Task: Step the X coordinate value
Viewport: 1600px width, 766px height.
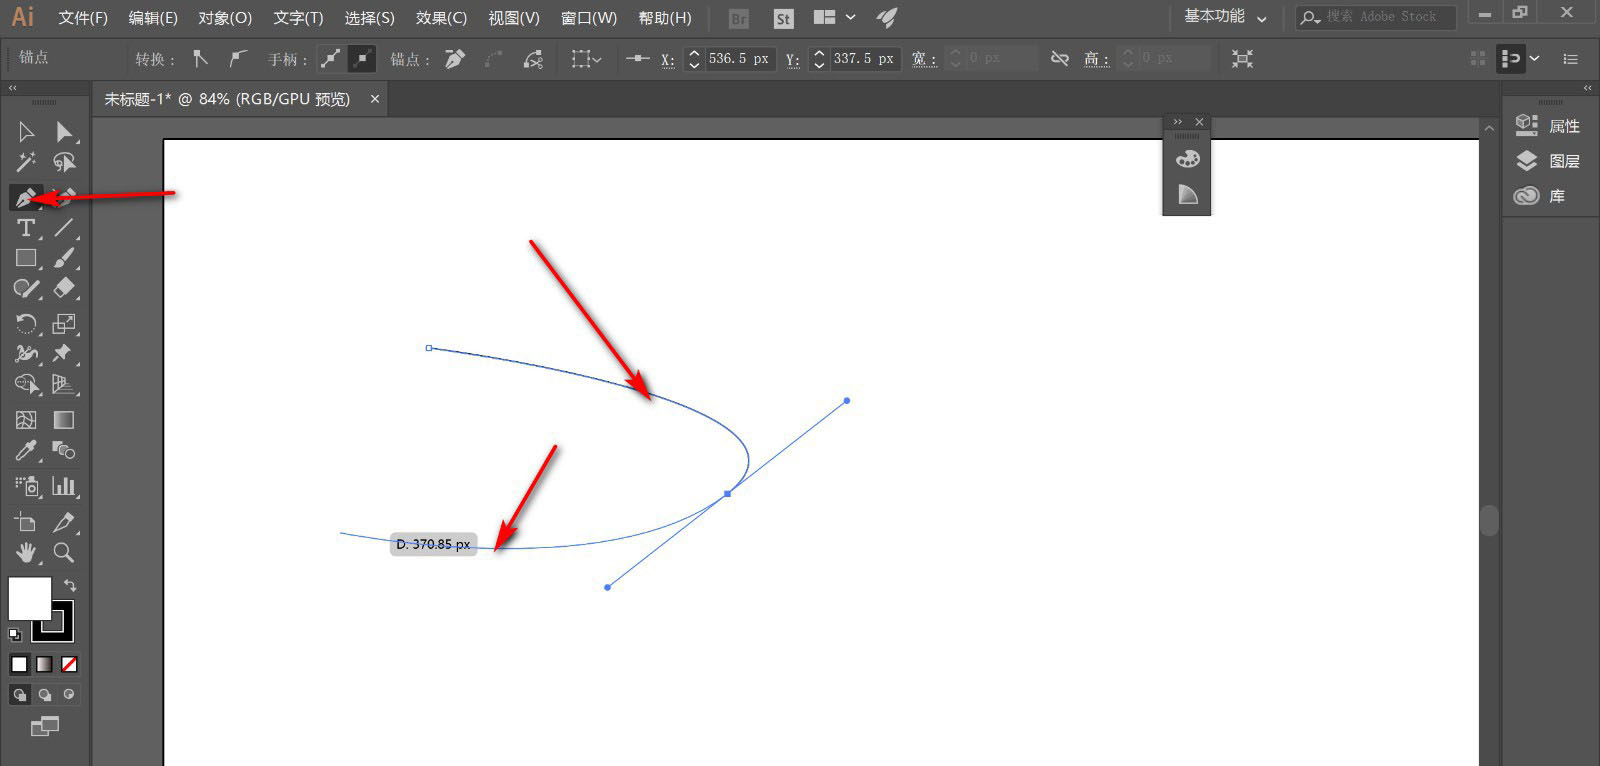Action: click(x=694, y=59)
